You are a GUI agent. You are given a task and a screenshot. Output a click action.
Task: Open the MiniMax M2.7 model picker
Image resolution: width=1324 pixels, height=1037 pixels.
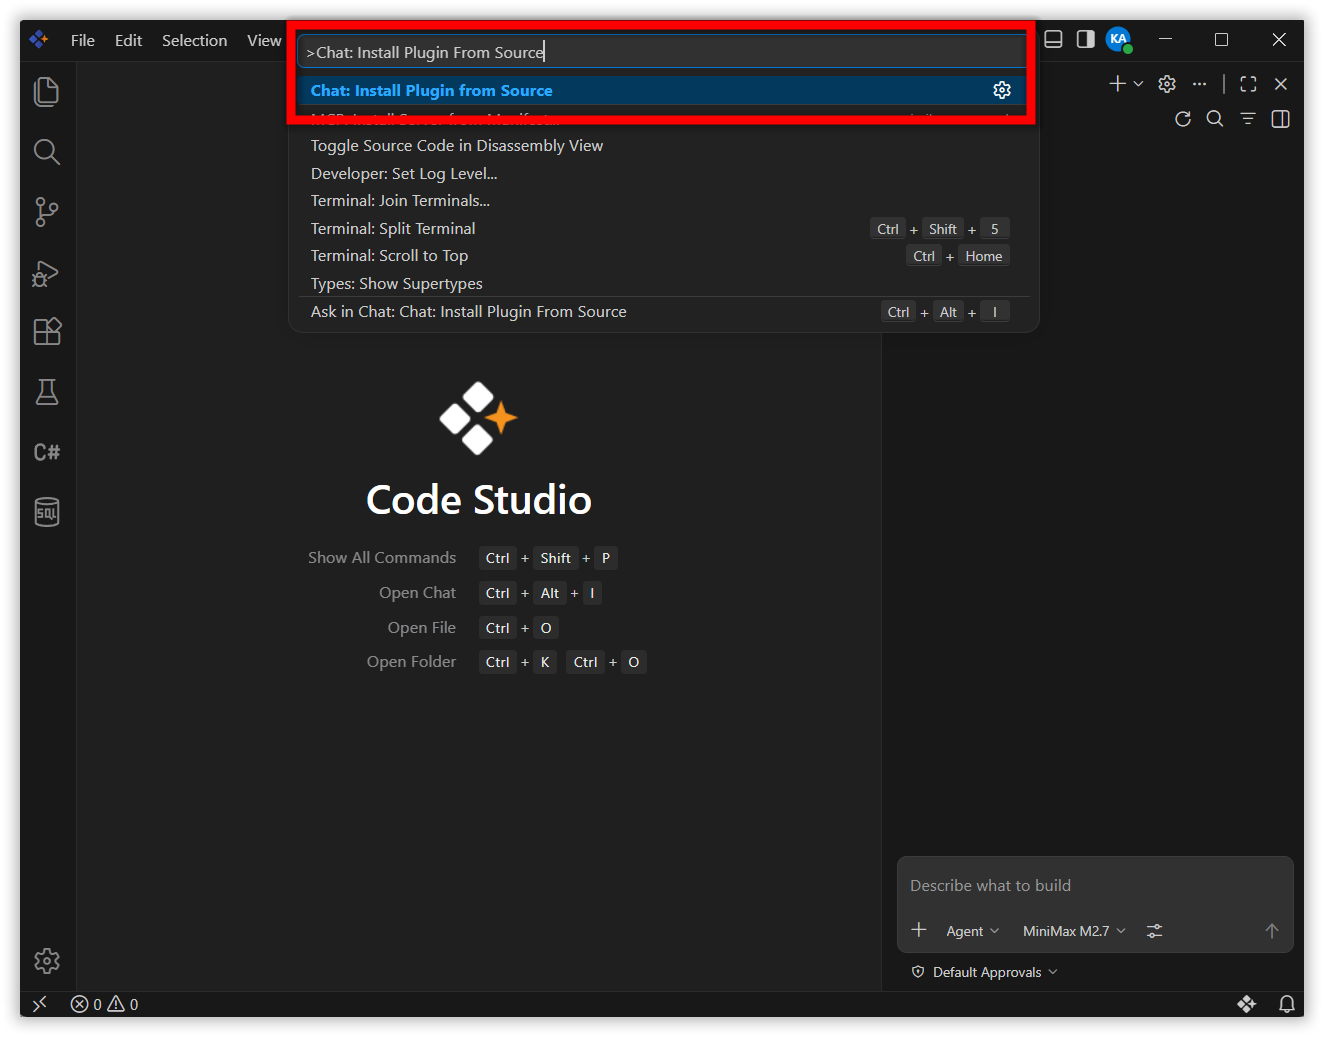tap(1074, 931)
